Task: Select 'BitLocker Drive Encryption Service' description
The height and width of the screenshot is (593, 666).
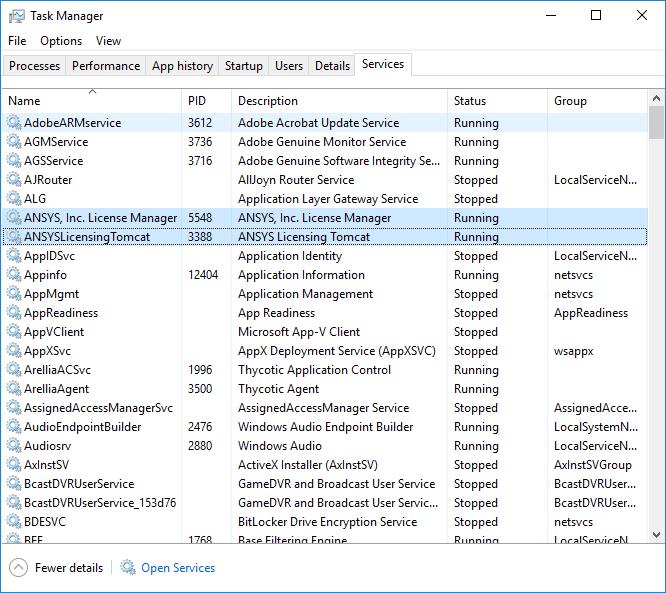Action: point(327,522)
